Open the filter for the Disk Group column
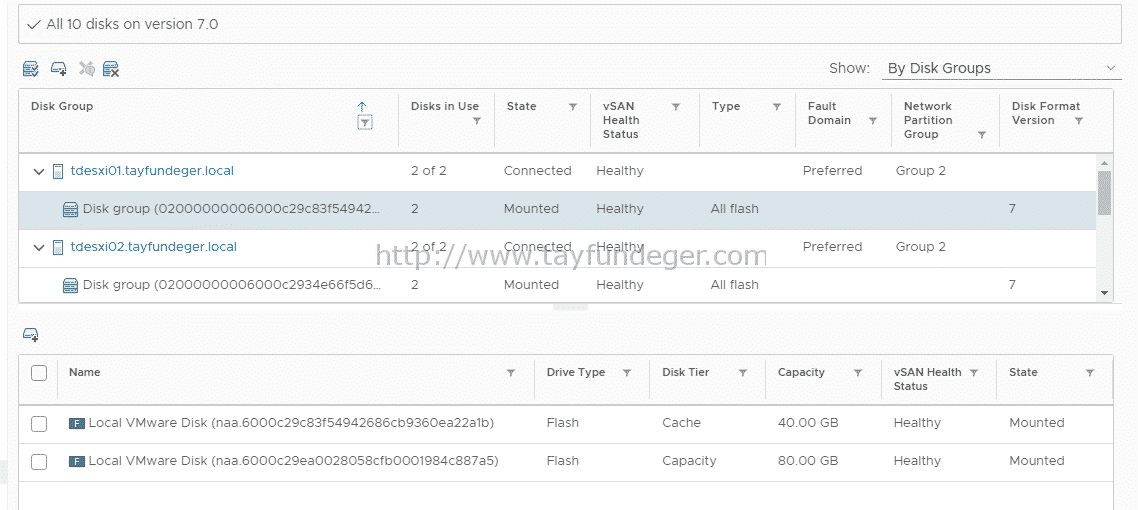 click(x=364, y=123)
